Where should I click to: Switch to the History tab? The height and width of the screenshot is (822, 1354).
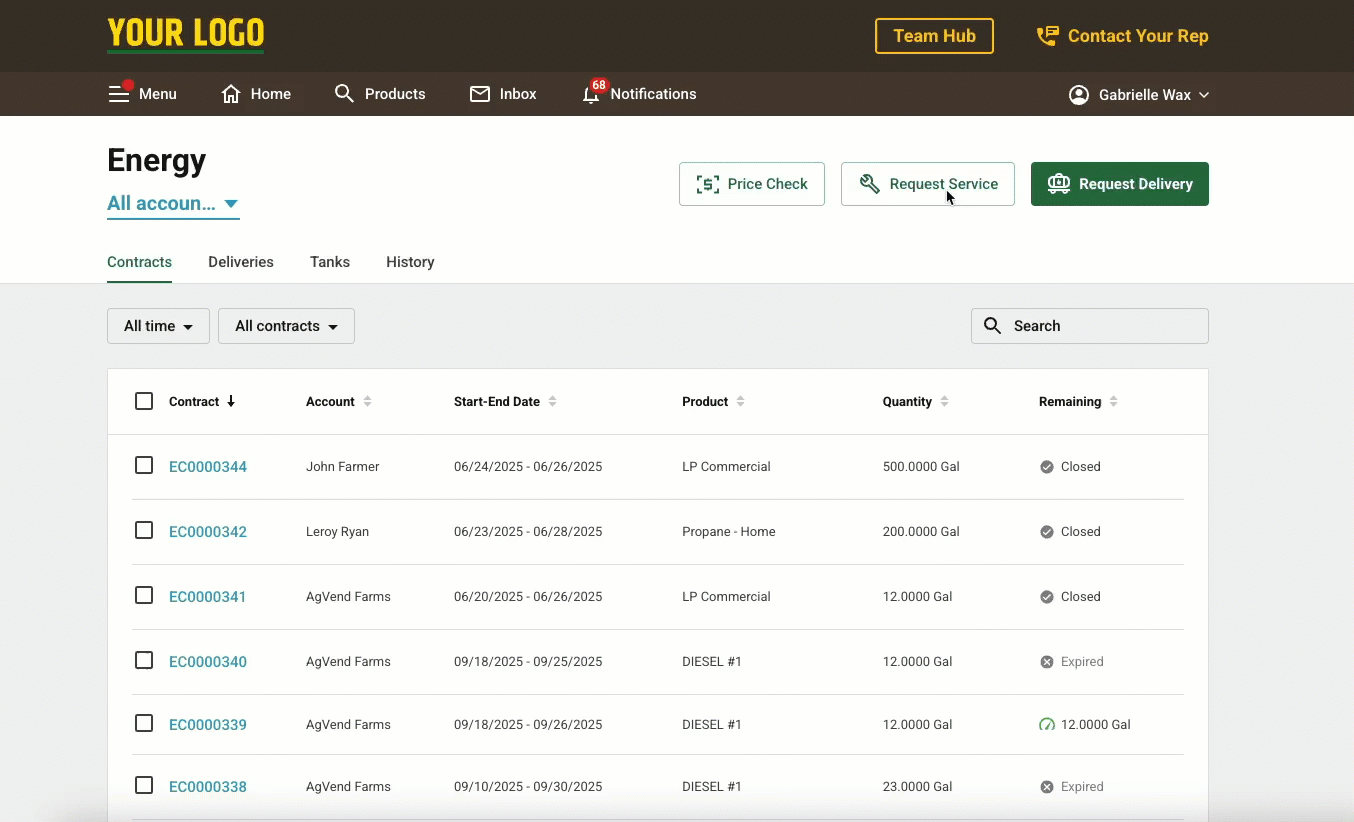point(410,262)
